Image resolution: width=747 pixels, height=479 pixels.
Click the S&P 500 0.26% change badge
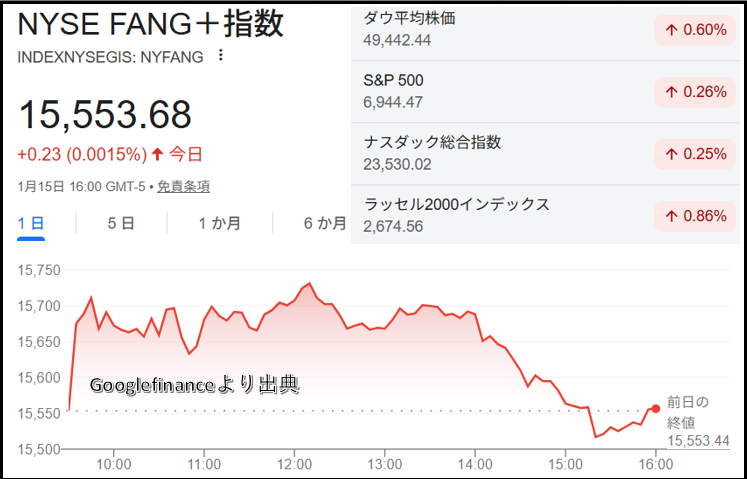click(691, 92)
